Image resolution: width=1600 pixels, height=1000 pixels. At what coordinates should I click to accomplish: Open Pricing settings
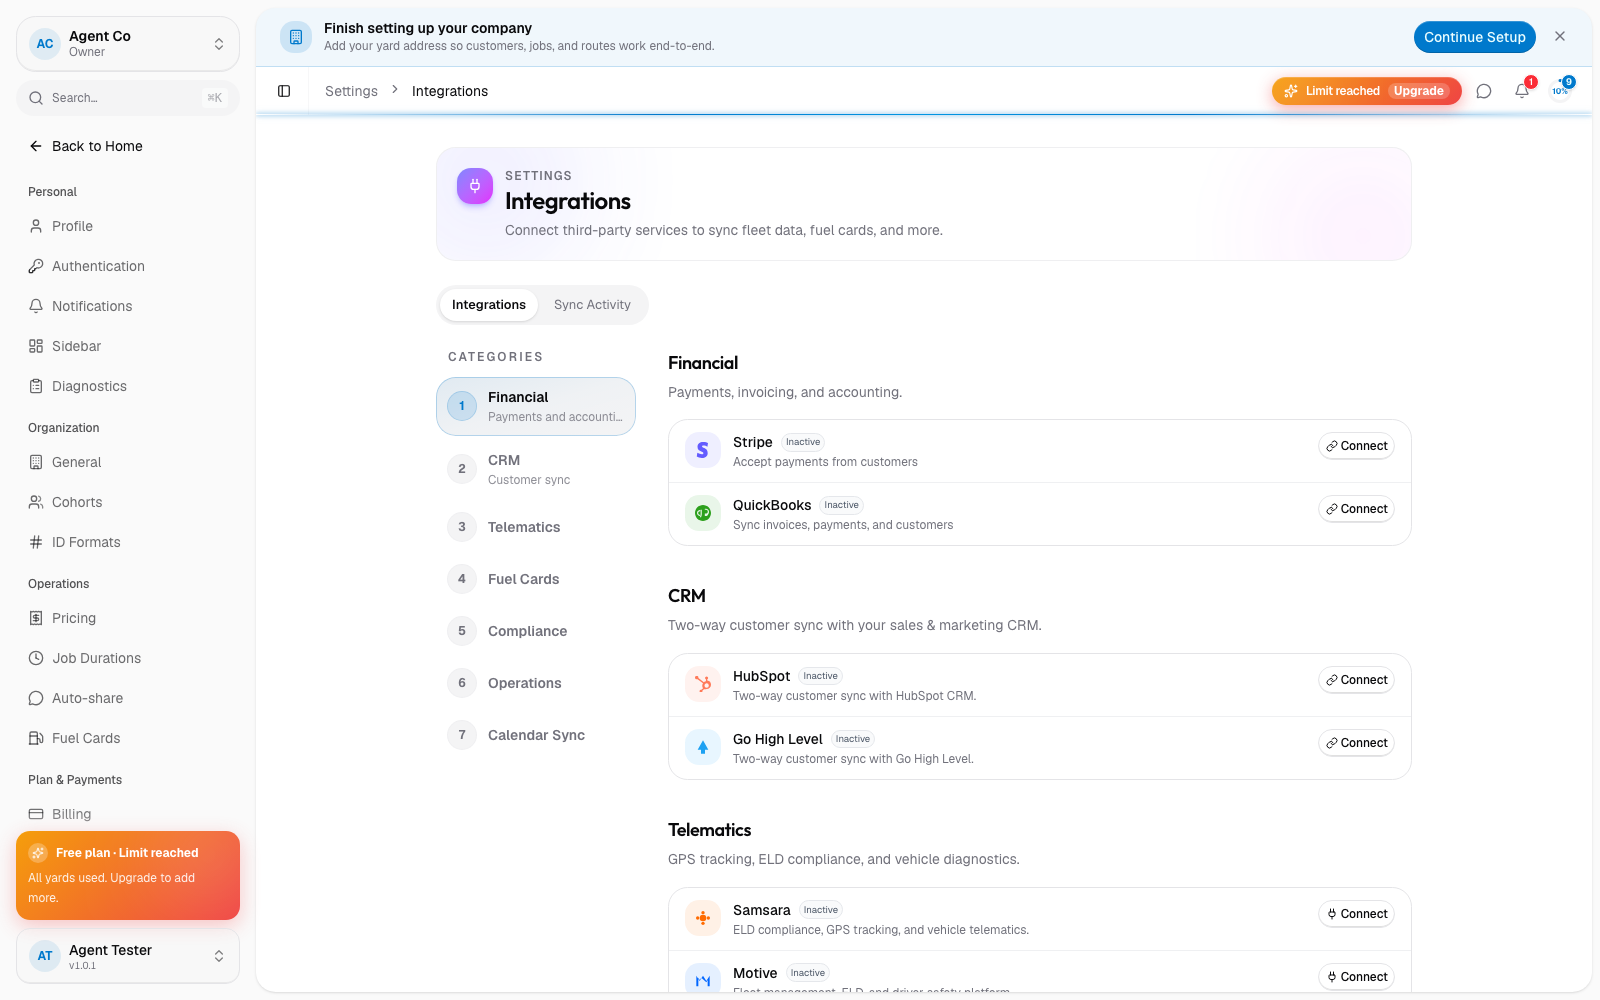coord(128,618)
